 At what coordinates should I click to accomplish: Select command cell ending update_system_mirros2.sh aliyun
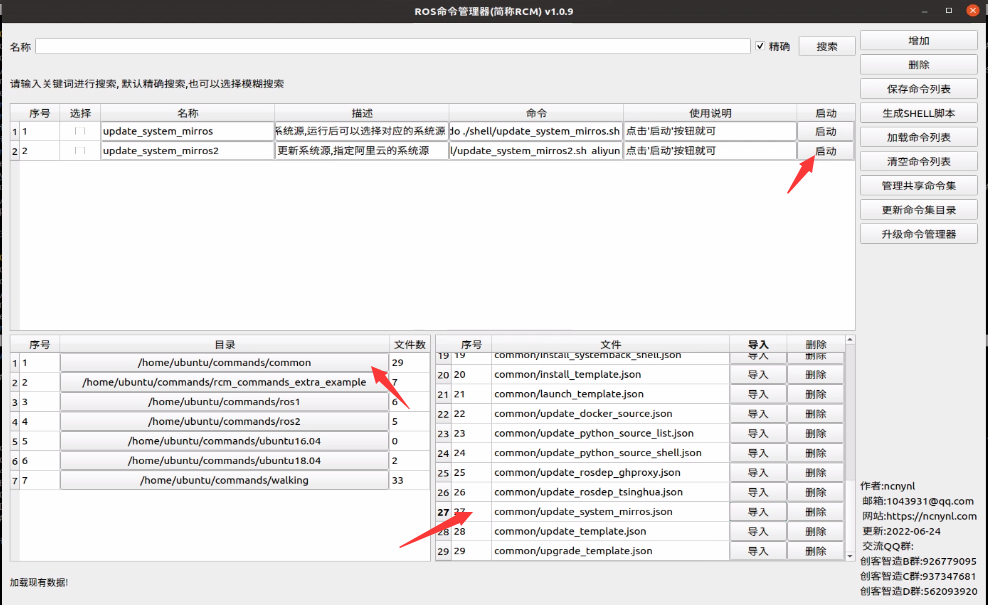[x=536, y=151]
